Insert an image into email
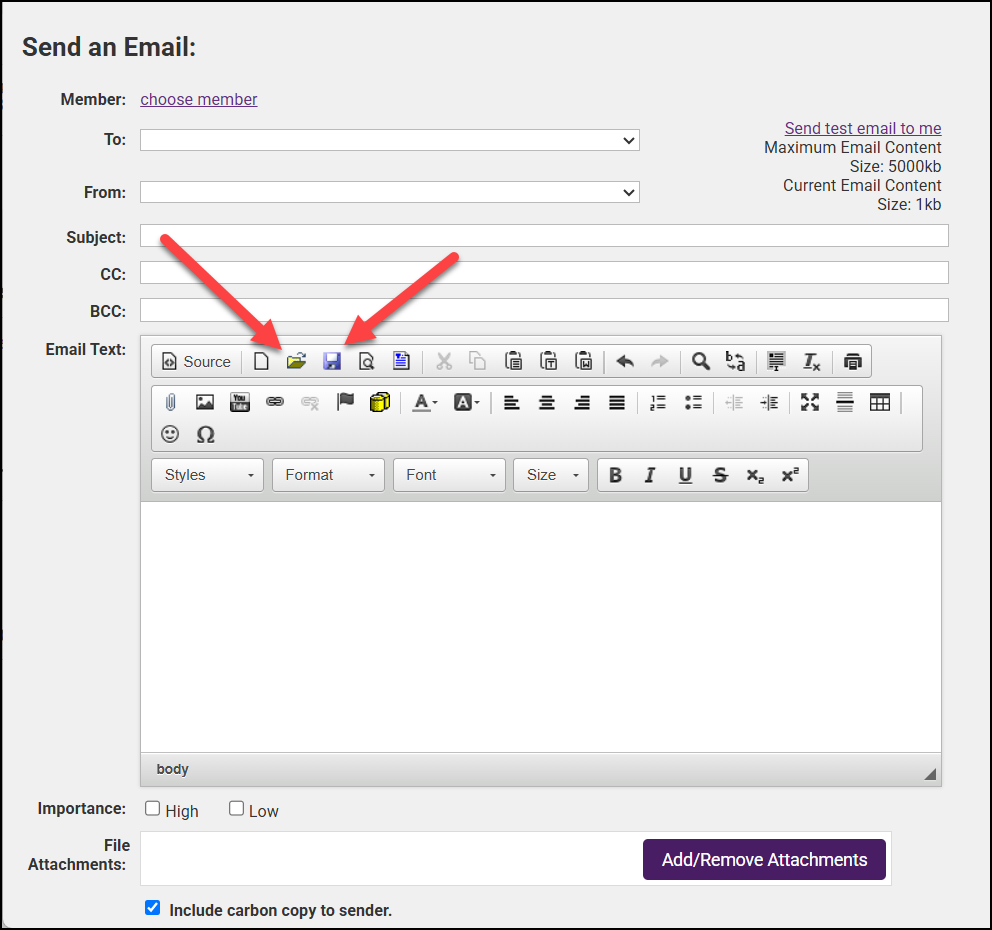Viewport: 992px width, 930px height. point(205,402)
